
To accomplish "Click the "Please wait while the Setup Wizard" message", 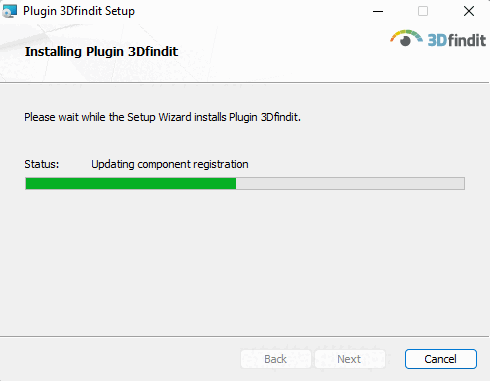I will 162,117.
